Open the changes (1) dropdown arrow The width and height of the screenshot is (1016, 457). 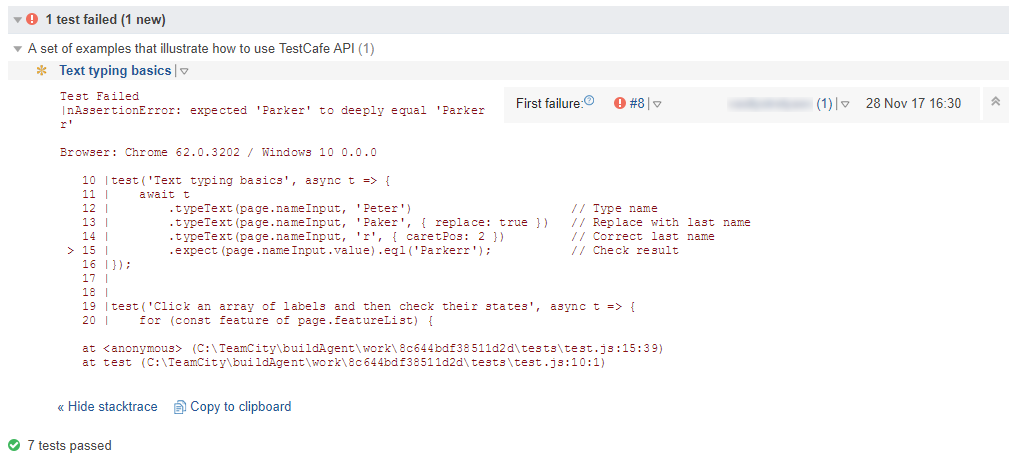tap(845, 104)
